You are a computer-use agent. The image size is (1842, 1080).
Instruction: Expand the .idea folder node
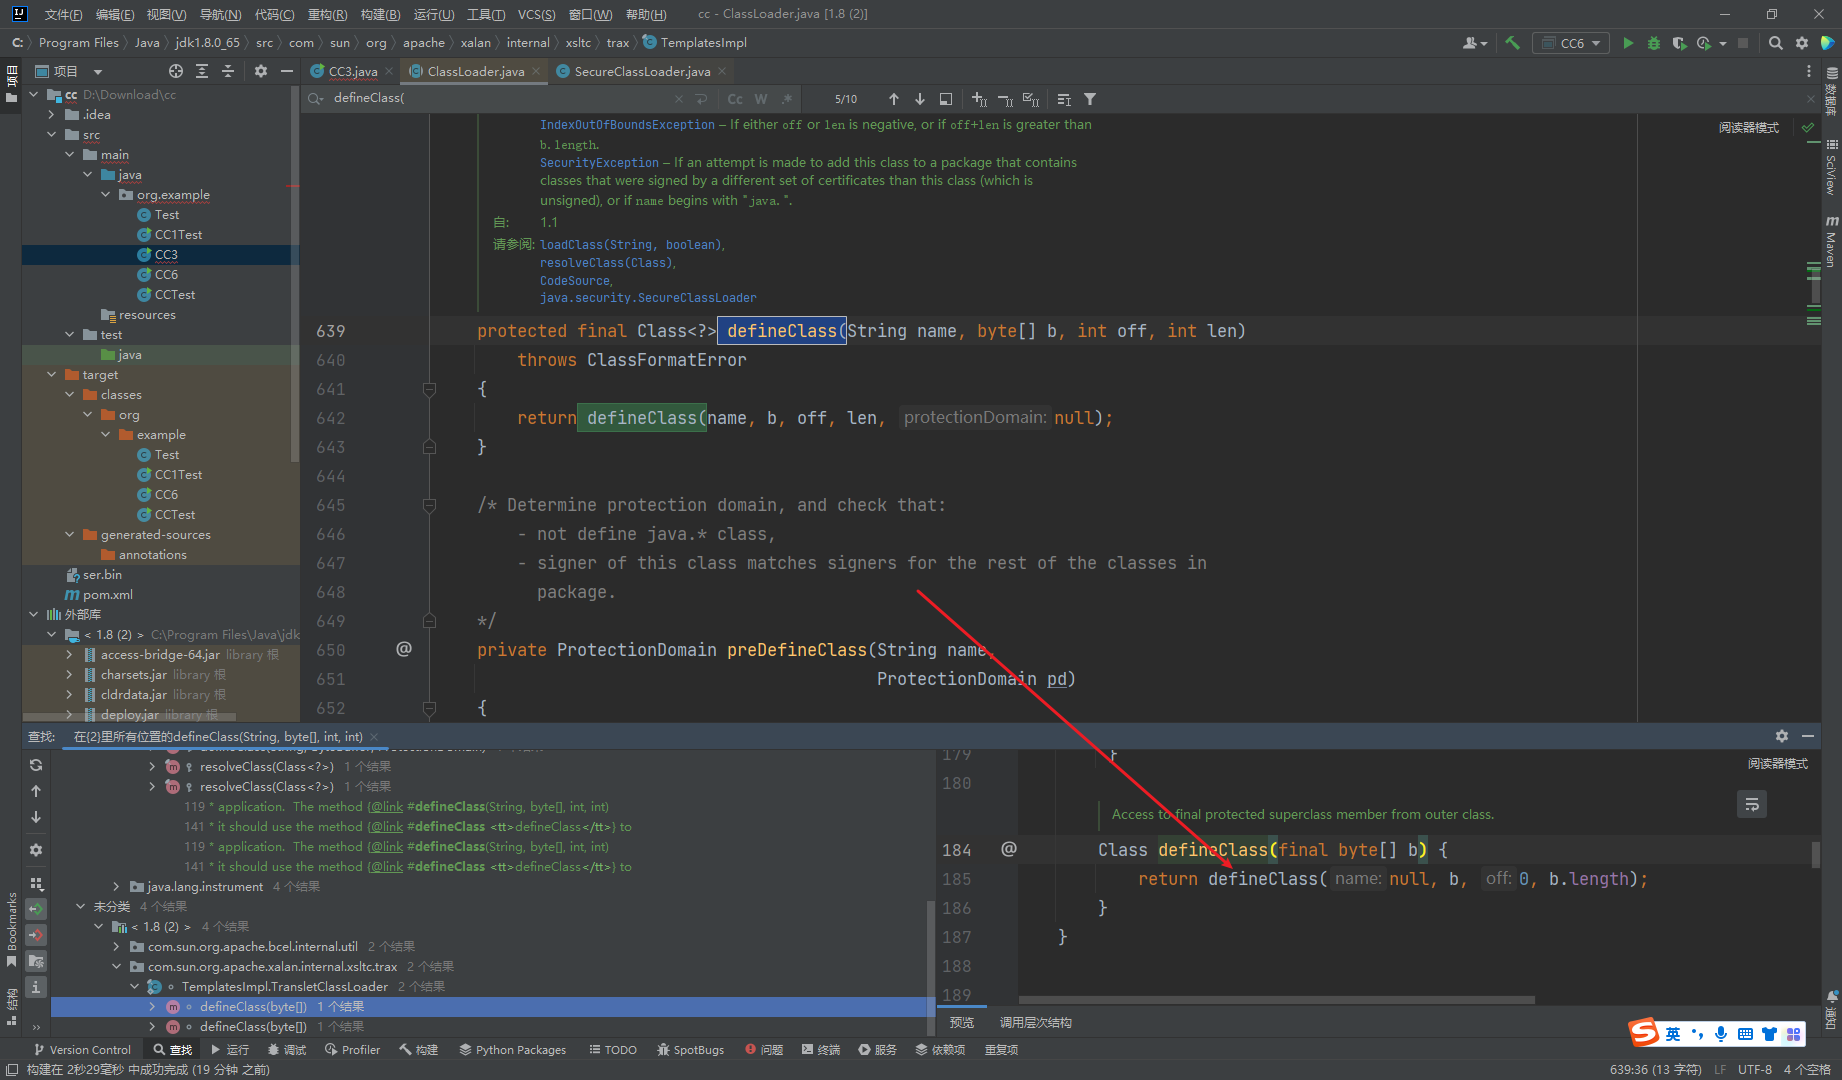[51, 114]
